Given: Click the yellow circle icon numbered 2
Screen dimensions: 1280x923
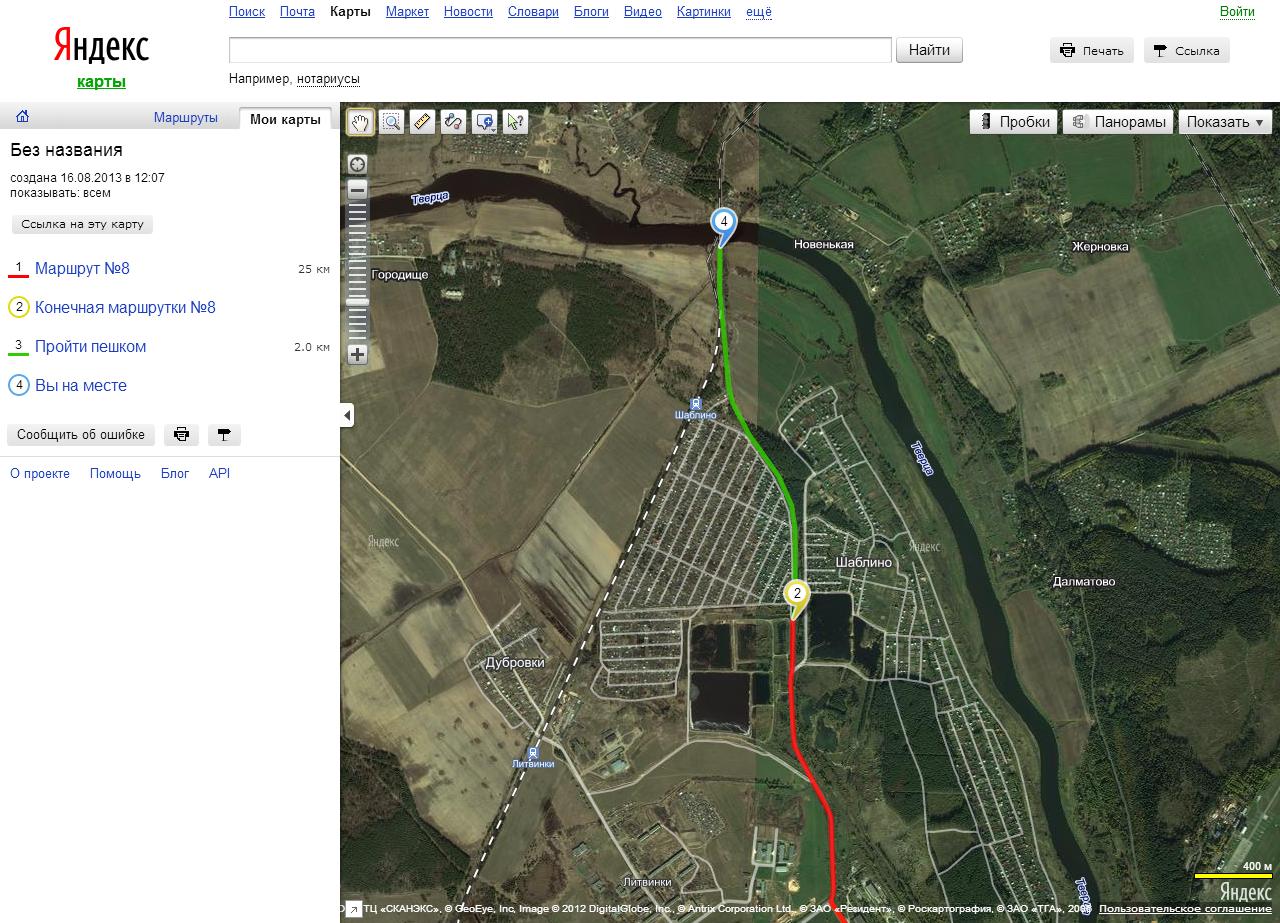Looking at the screenshot, I should (18, 307).
